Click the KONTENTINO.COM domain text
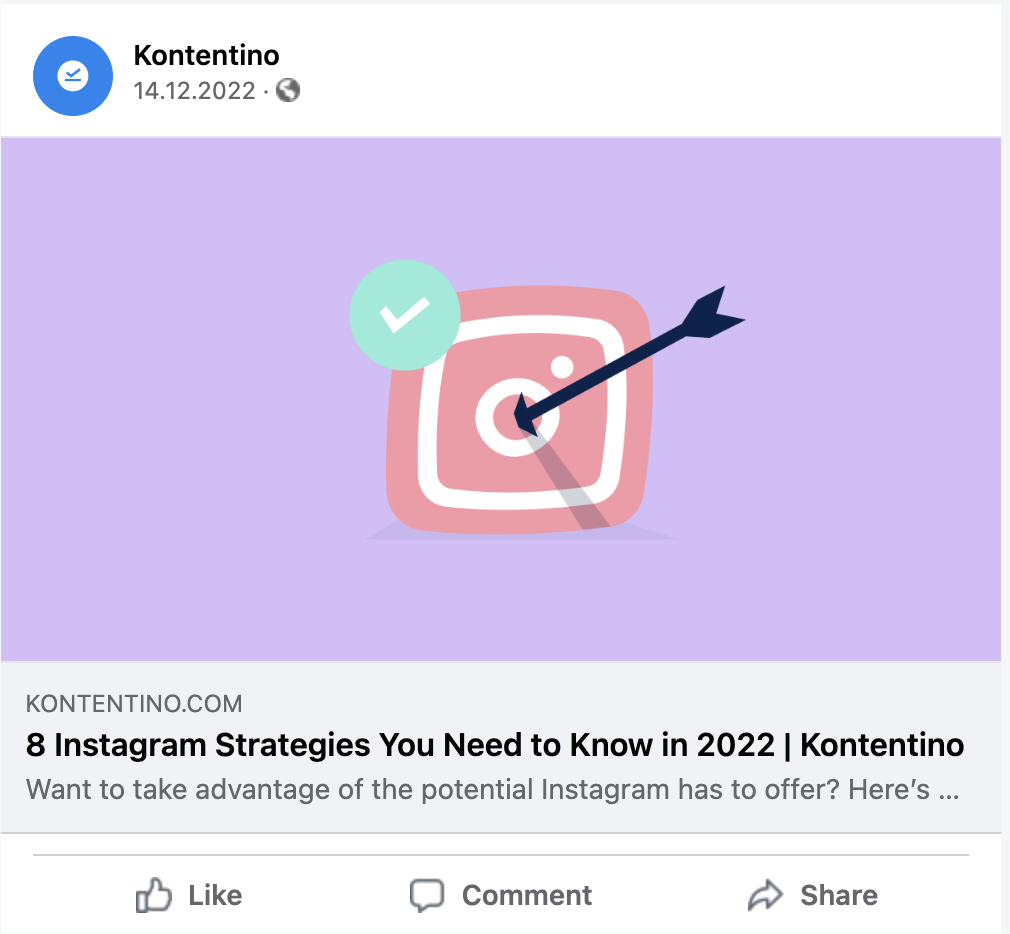The image size is (1010, 934). 134,704
